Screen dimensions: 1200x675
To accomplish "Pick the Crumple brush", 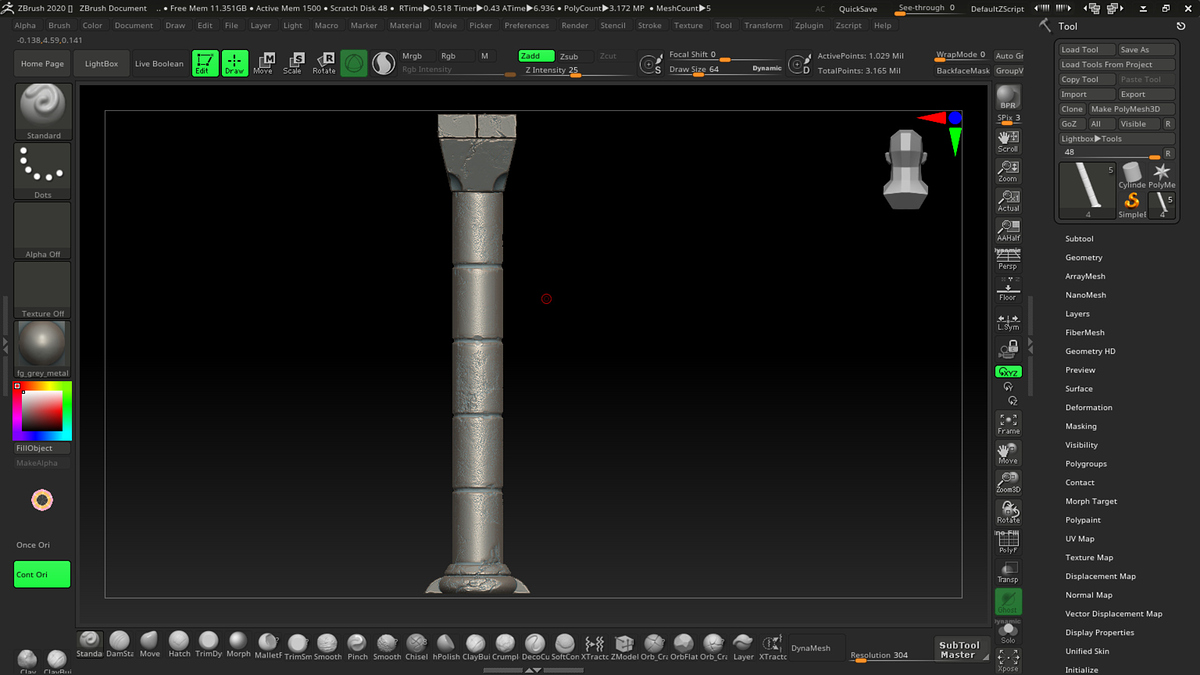I will [x=505, y=646].
